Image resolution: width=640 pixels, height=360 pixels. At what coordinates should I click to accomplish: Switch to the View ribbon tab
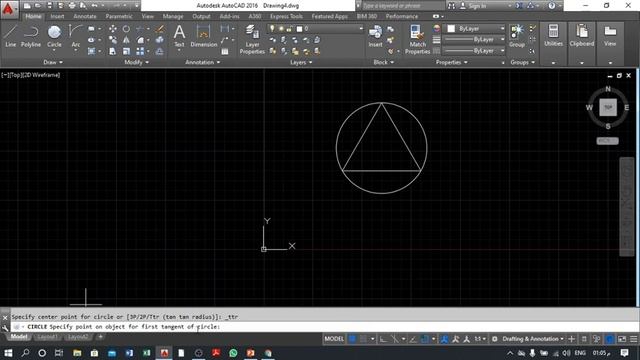(147, 16)
